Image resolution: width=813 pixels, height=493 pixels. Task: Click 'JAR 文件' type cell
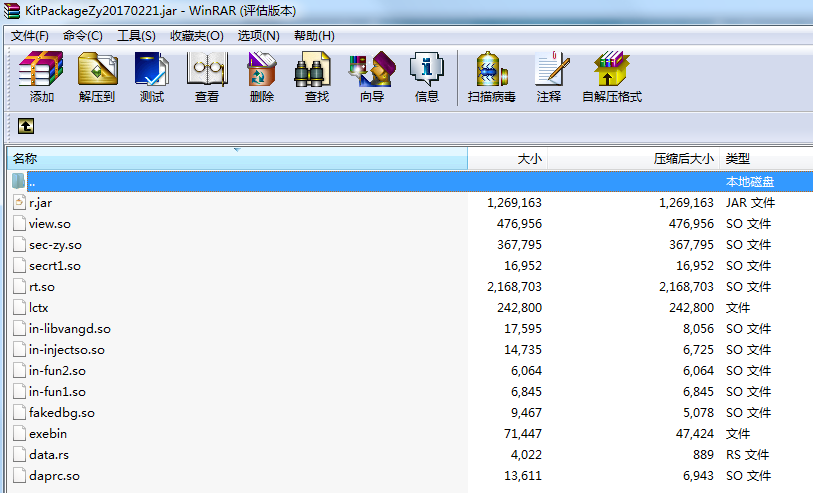750,202
